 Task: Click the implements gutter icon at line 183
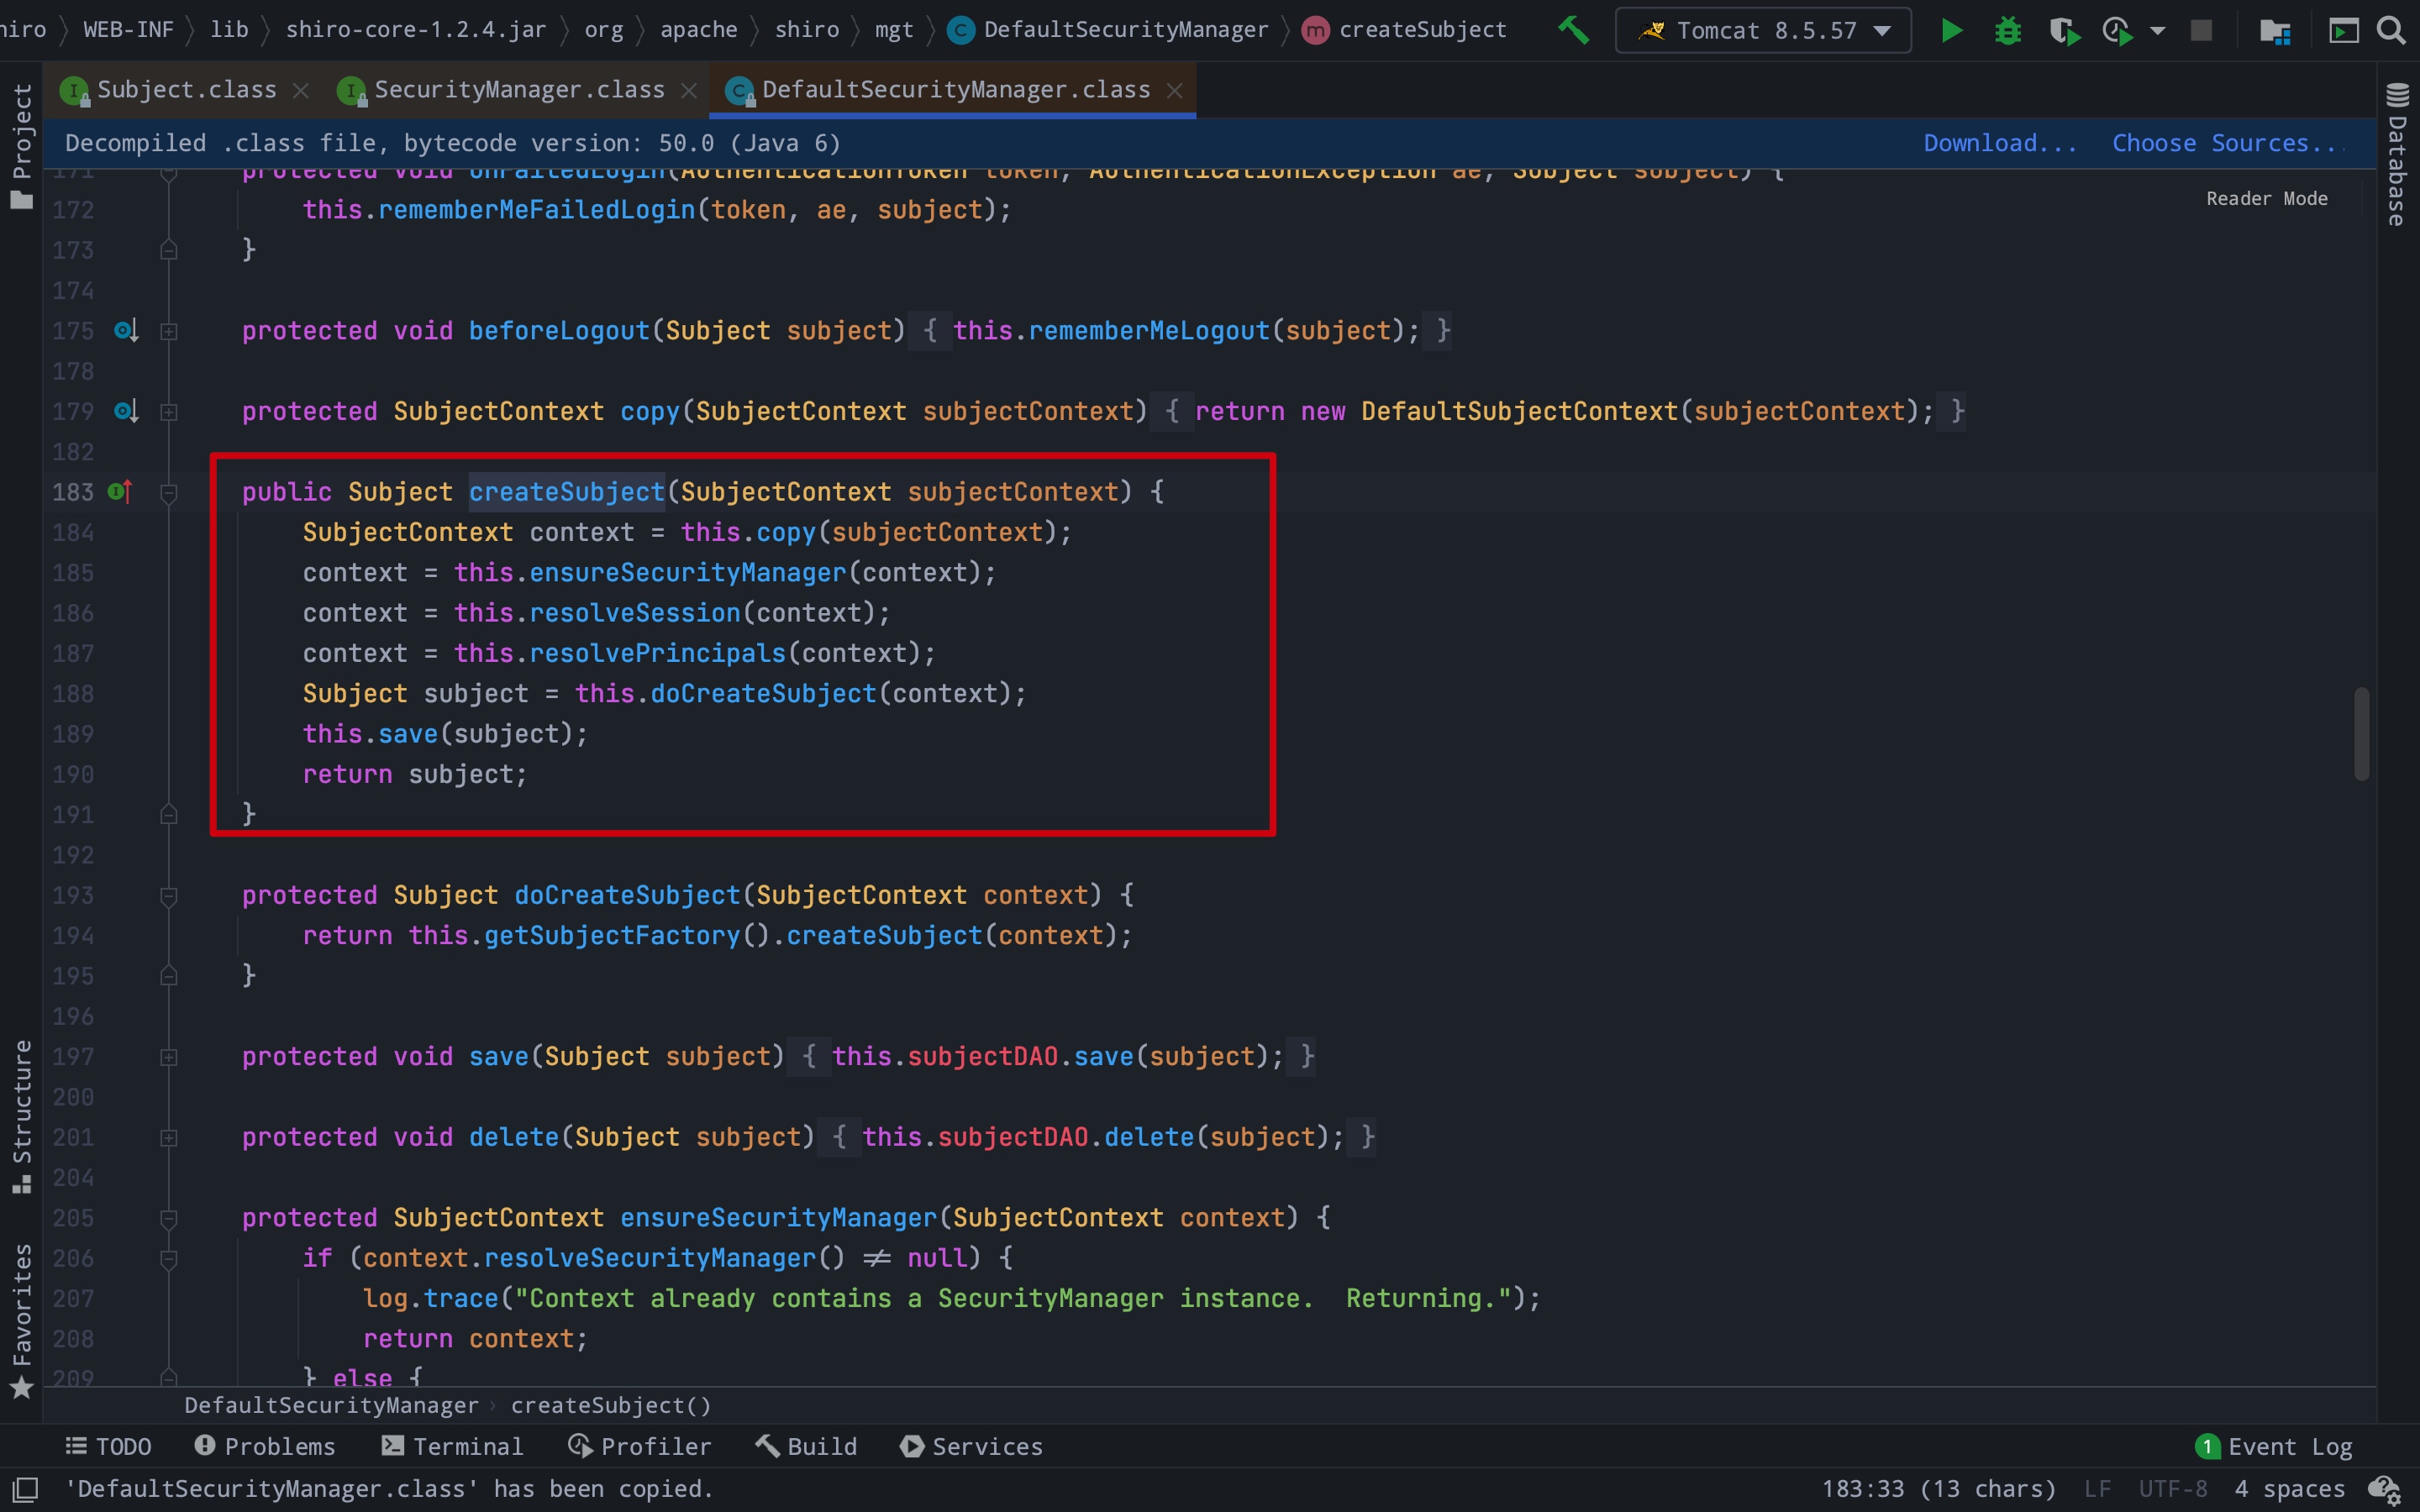pos(120,491)
